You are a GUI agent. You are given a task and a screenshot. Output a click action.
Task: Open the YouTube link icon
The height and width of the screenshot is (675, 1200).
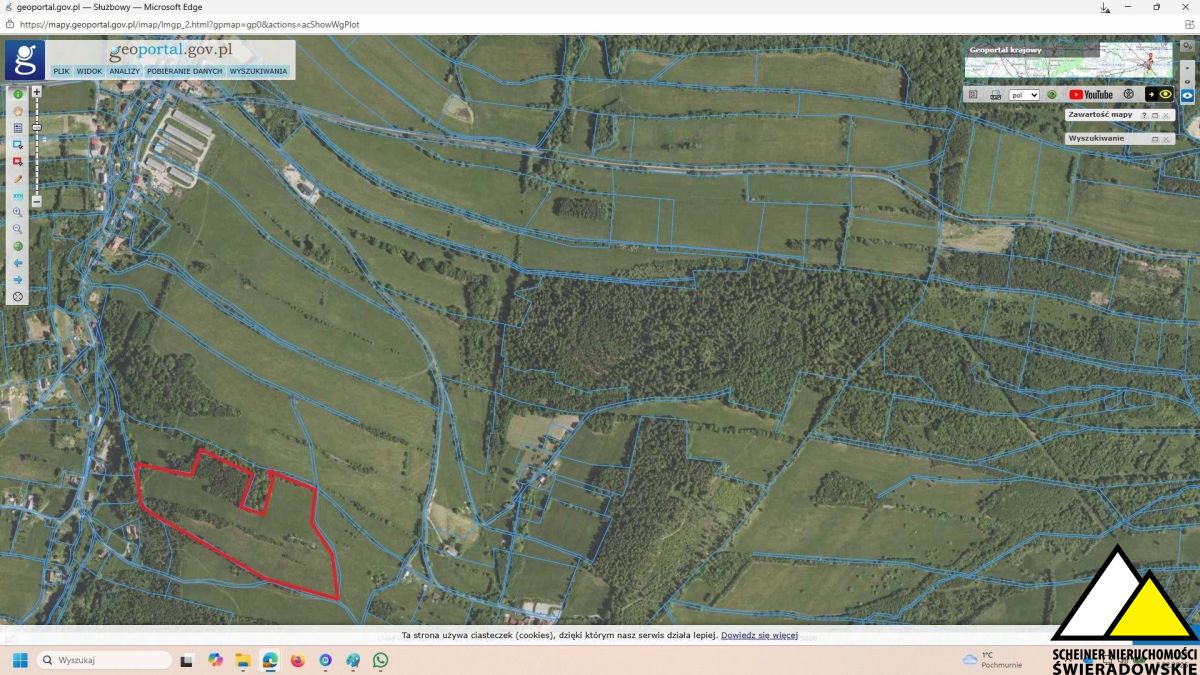coord(1090,94)
